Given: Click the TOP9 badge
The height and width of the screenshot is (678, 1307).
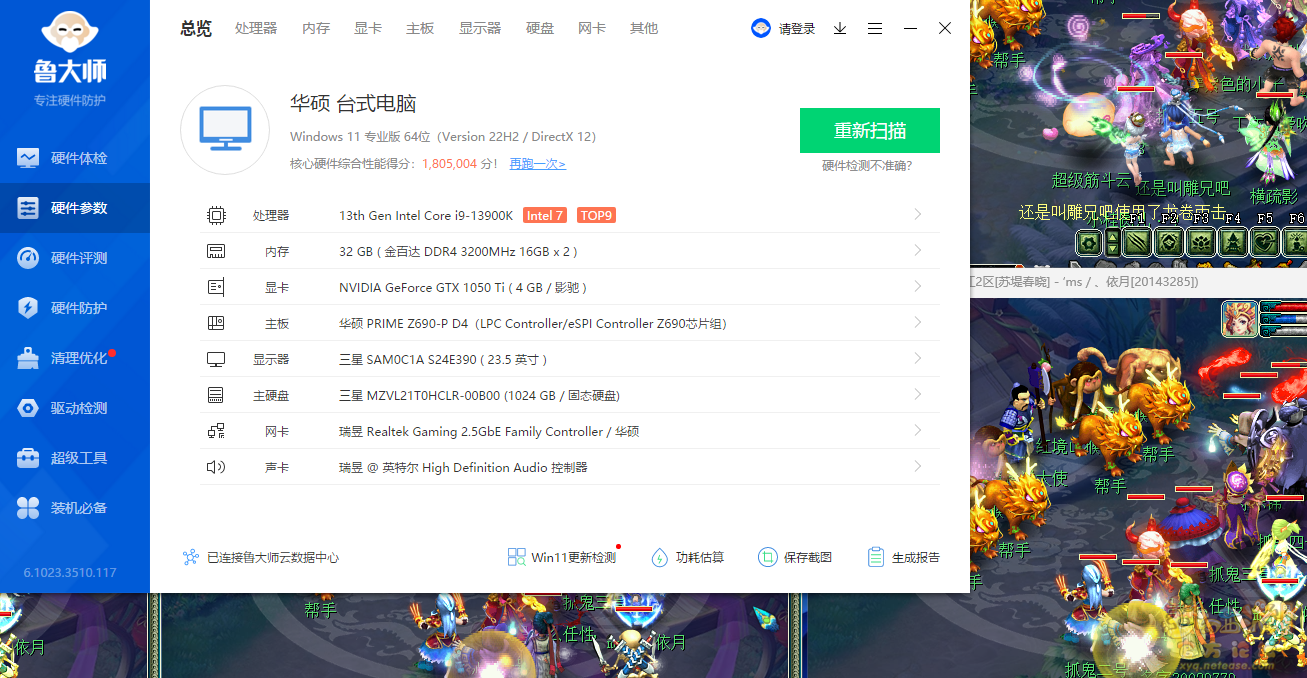Looking at the screenshot, I should [596, 215].
